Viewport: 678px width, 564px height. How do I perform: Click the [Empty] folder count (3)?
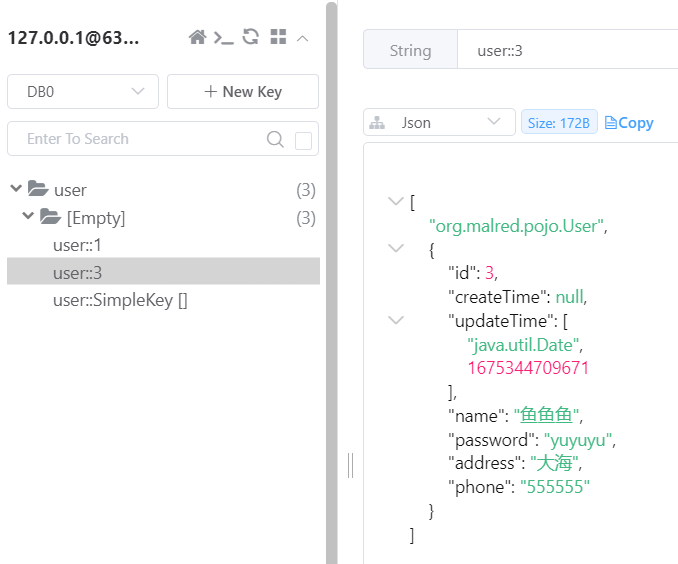coord(306,218)
